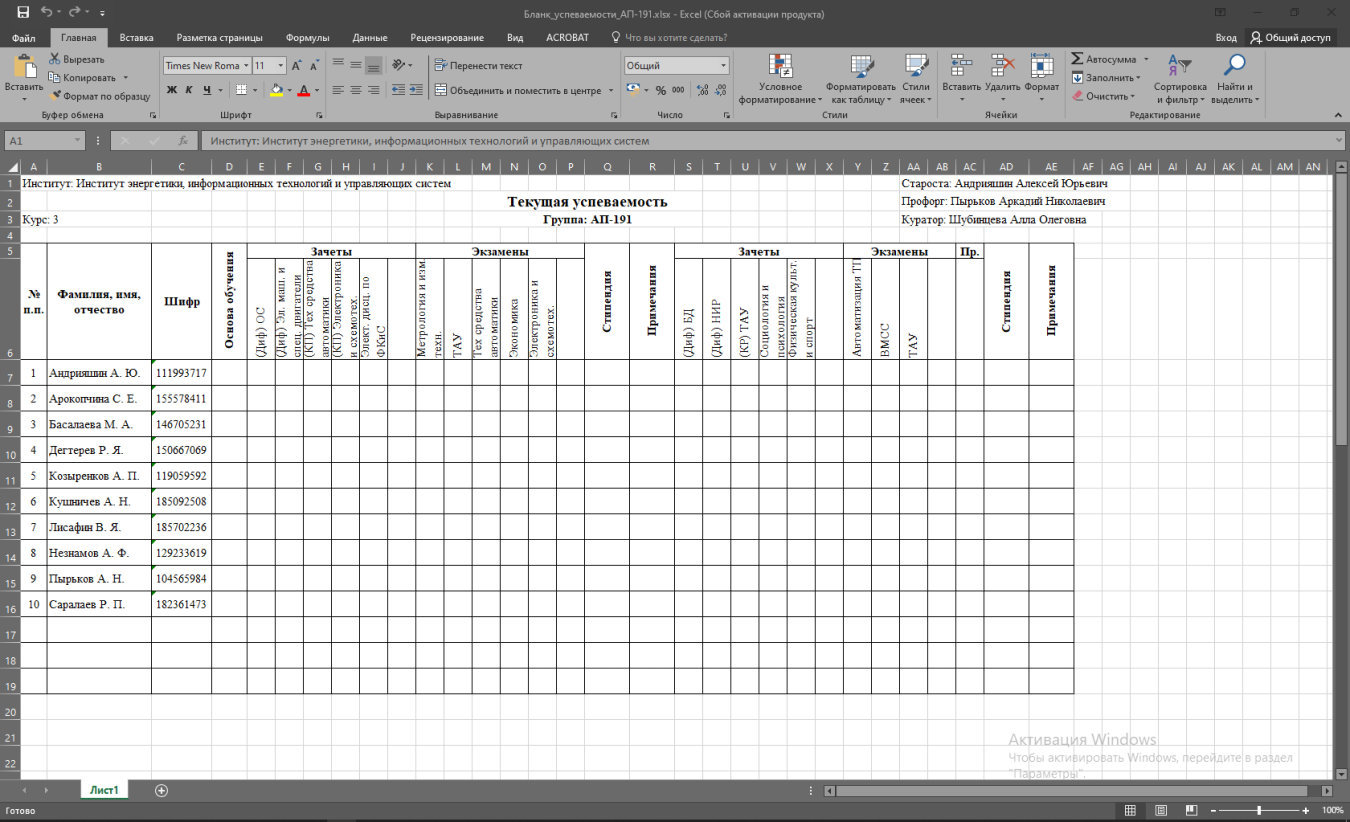Open Conditional Formatting (Условное форматирование)
This screenshot has width=1350, height=822.
coord(780,79)
